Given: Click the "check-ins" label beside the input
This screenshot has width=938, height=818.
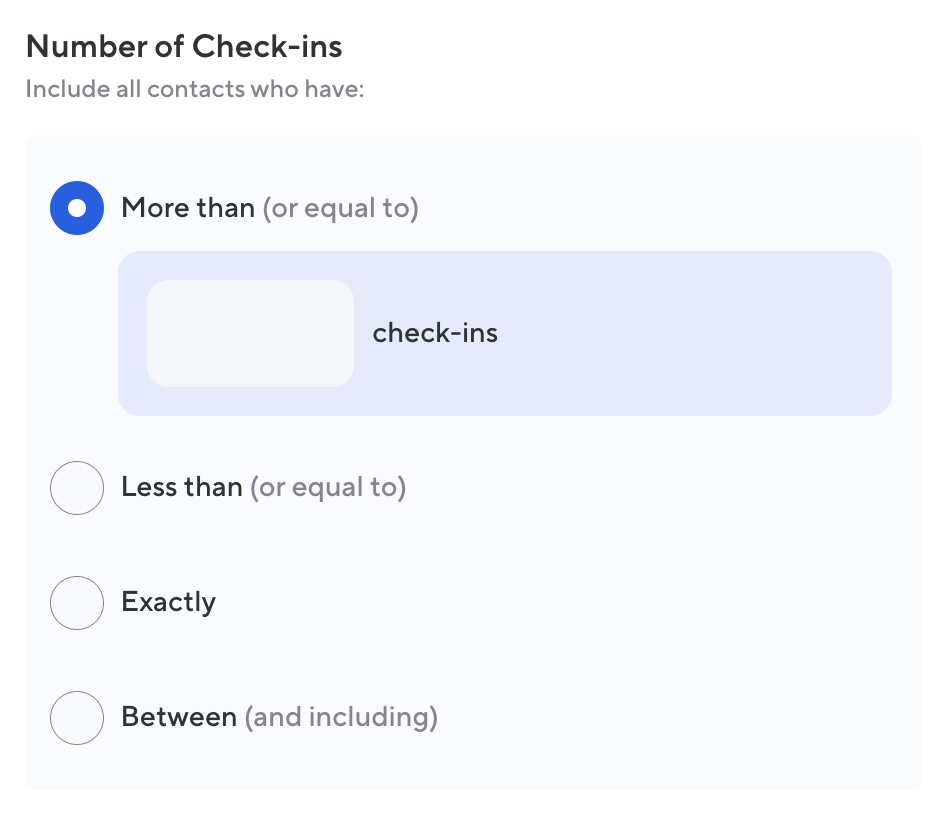Looking at the screenshot, I should [x=435, y=333].
